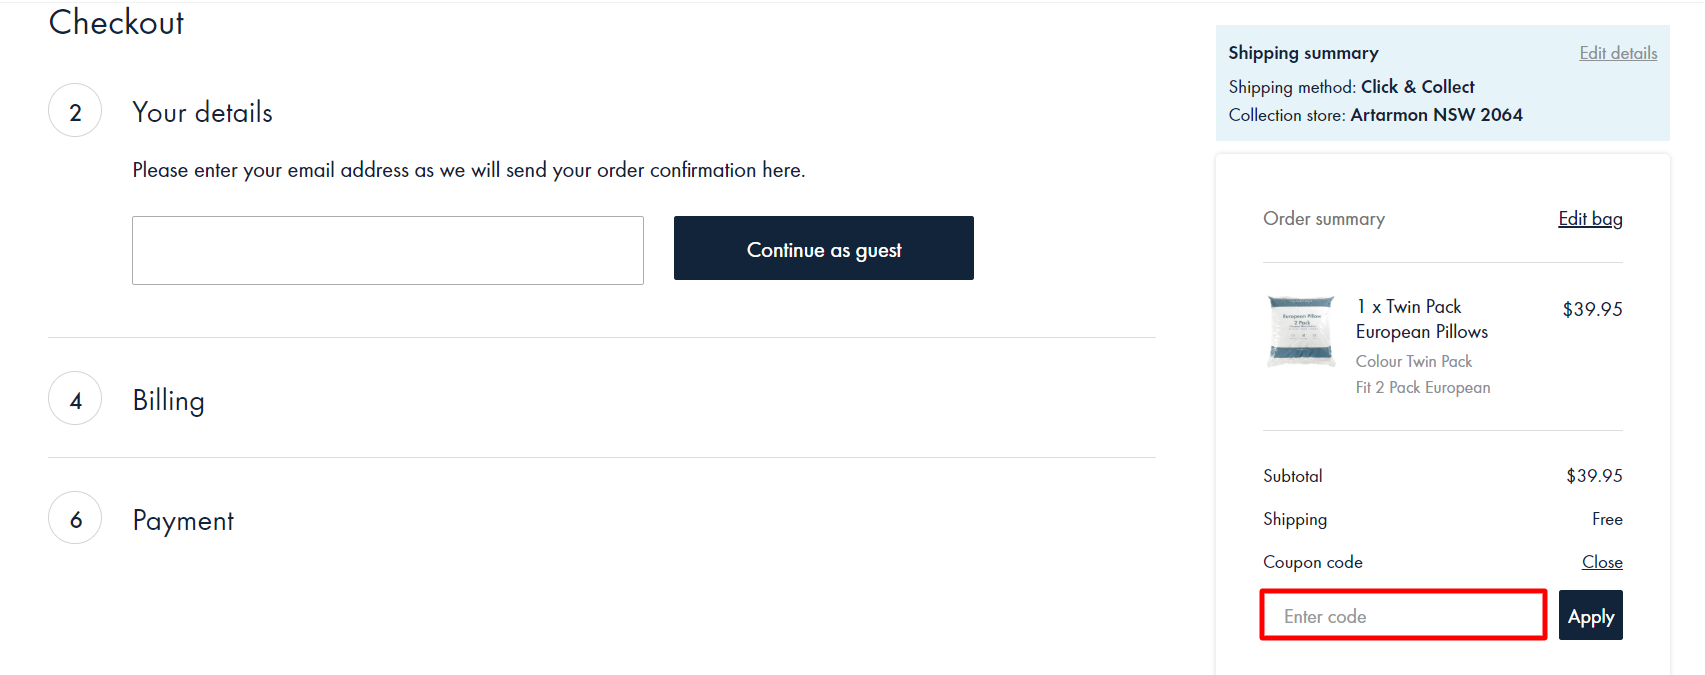Screen dimensions: 1705x675
Task: Click the Shipping summary heading
Action: pos(1303,53)
